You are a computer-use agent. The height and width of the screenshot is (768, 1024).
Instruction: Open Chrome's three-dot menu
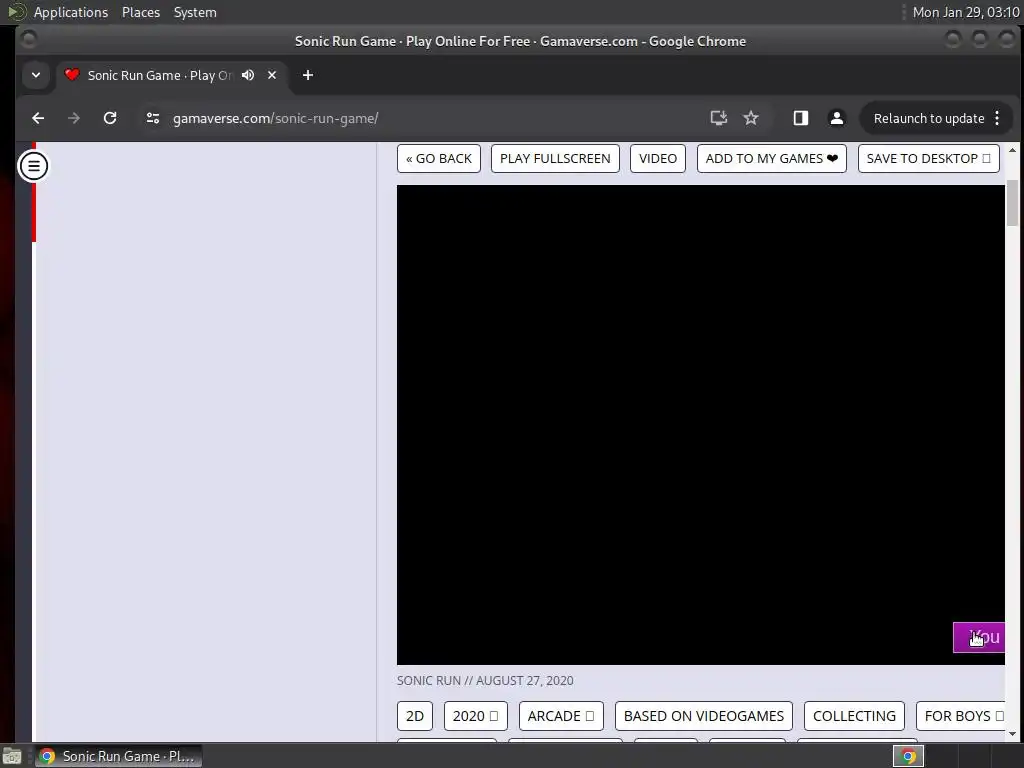pyautogui.click(x=997, y=118)
